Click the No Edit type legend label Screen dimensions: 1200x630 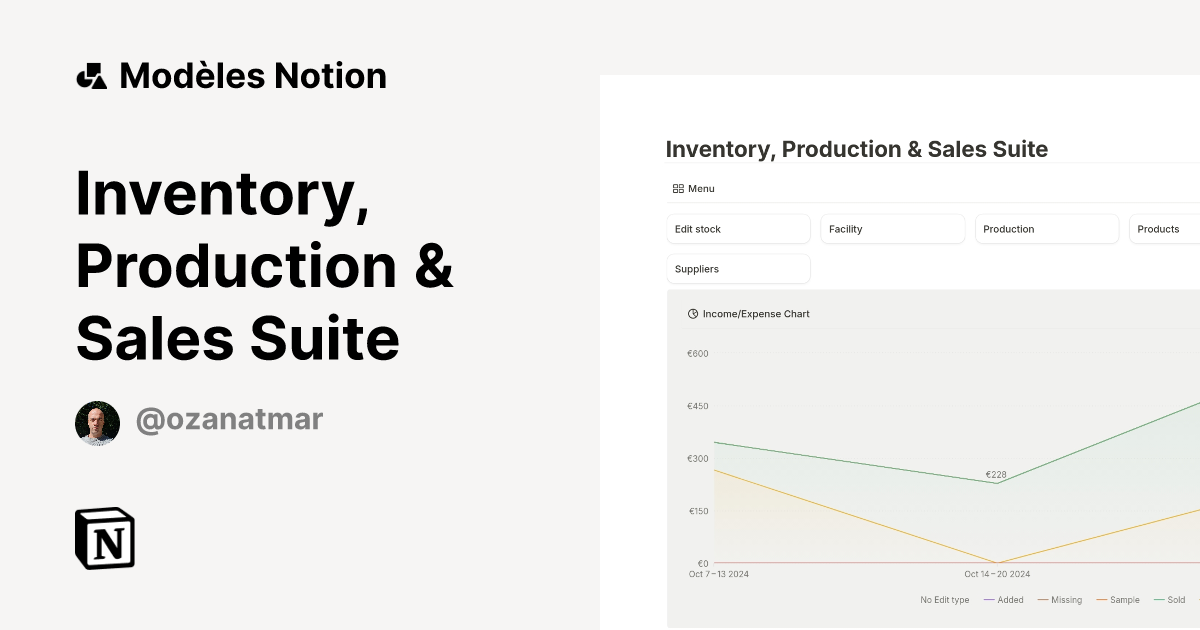point(944,599)
